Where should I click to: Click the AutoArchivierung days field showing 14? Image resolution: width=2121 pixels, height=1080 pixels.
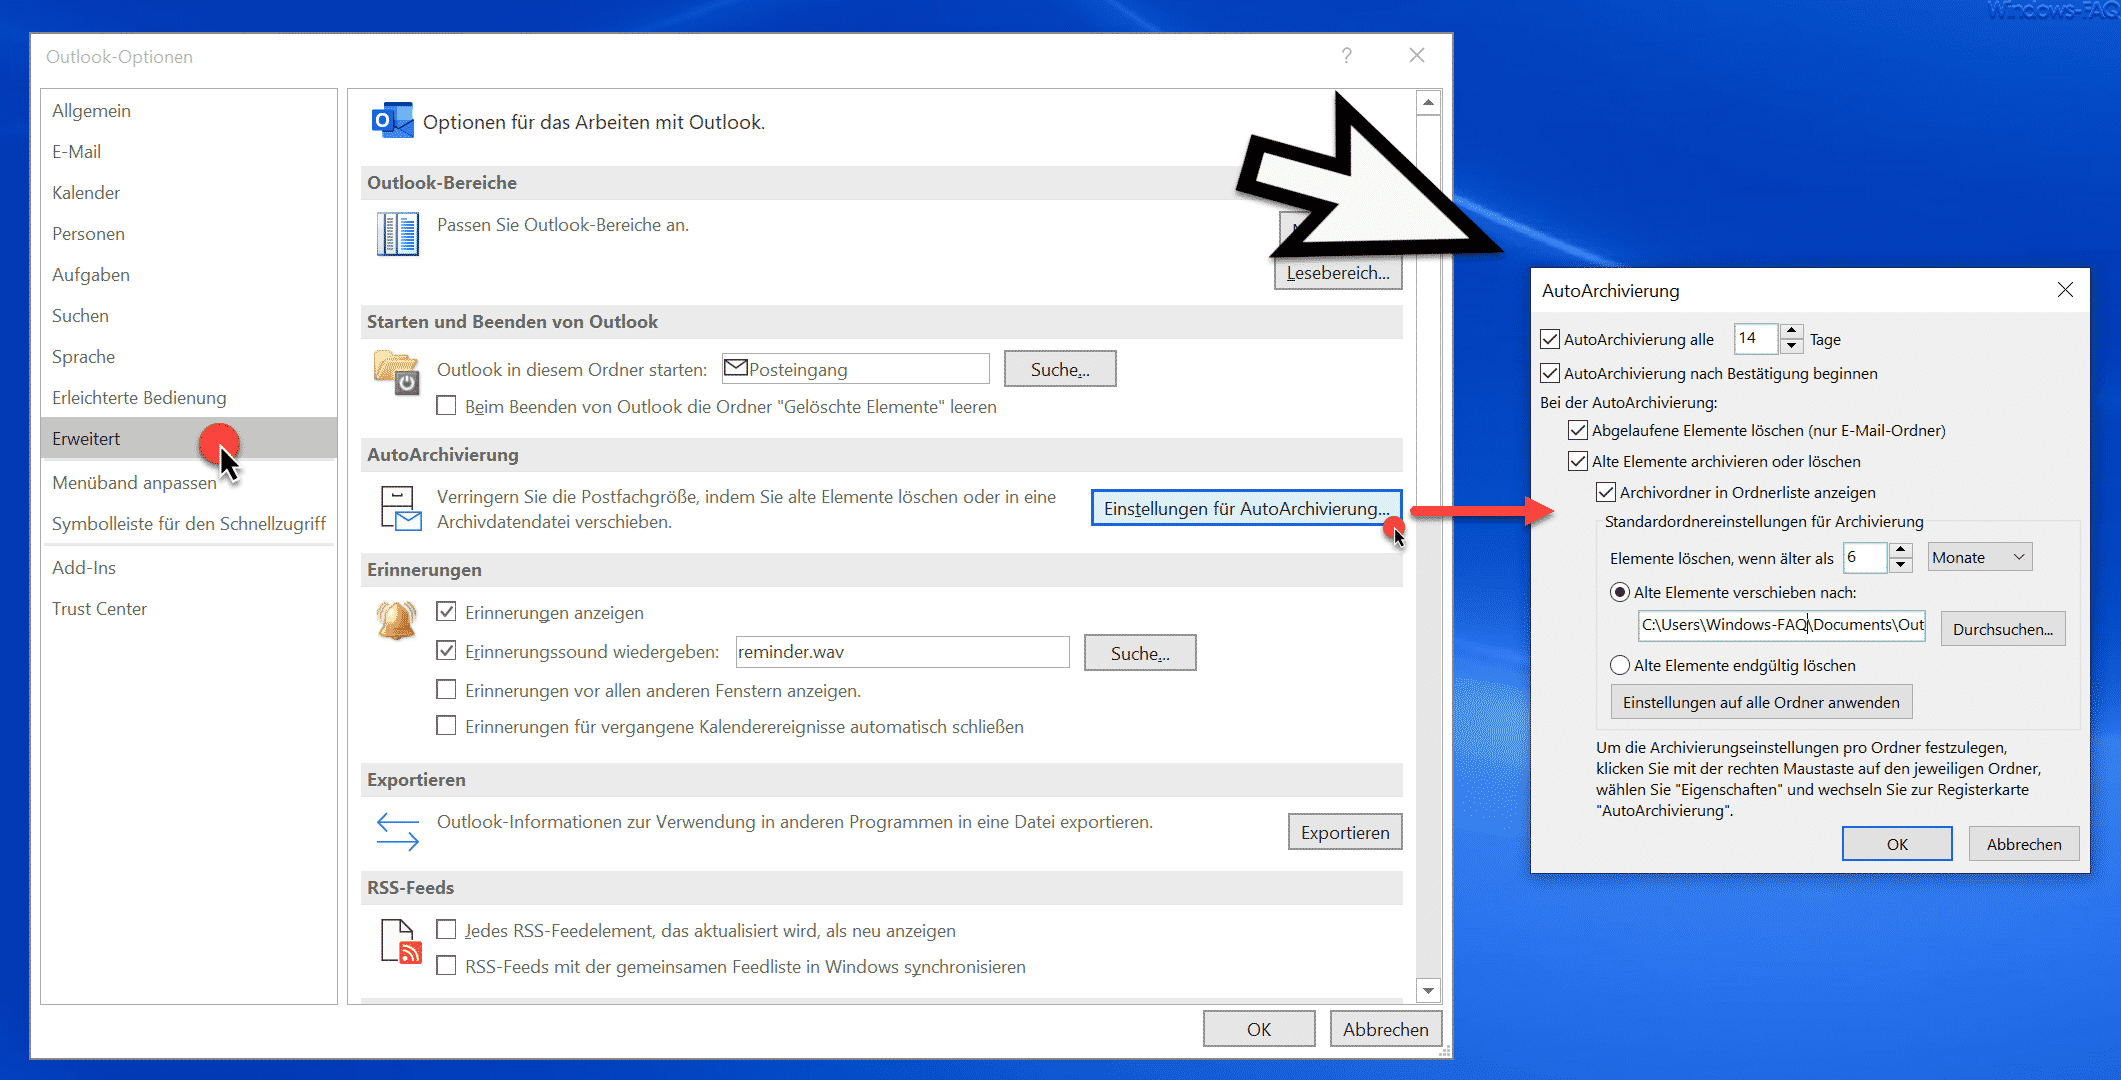point(1757,338)
